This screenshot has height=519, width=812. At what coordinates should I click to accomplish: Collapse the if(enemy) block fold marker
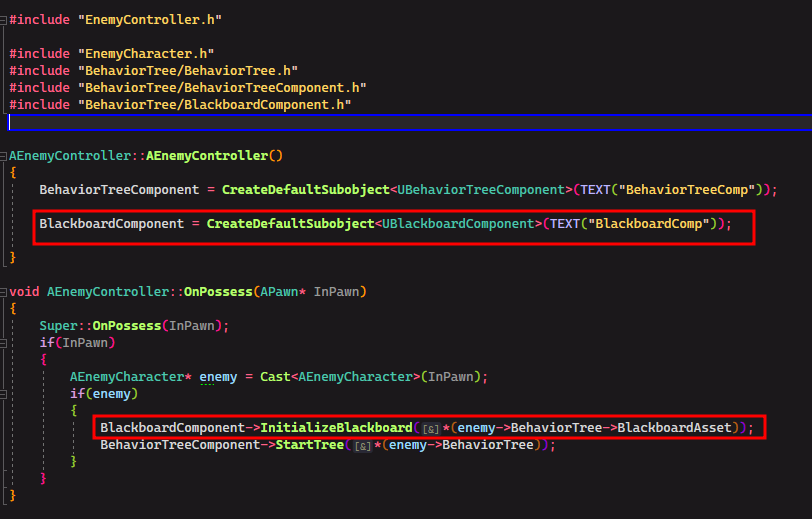(x=3, y=394)
